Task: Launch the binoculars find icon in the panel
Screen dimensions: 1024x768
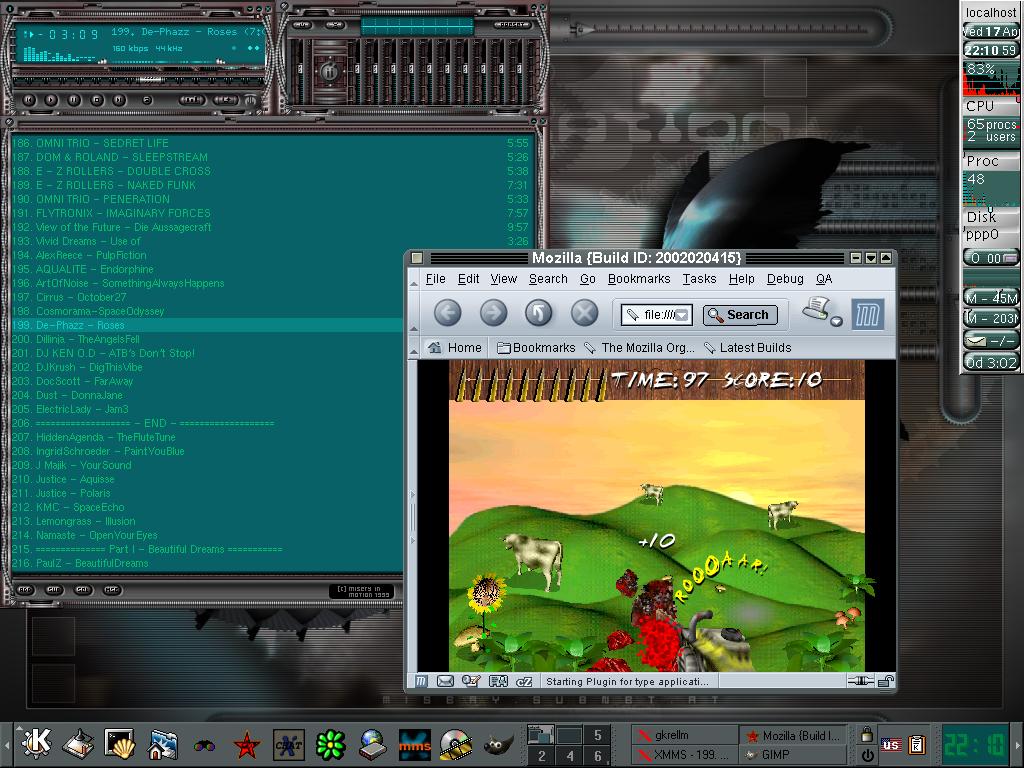Action: click(x=204, y=745)
